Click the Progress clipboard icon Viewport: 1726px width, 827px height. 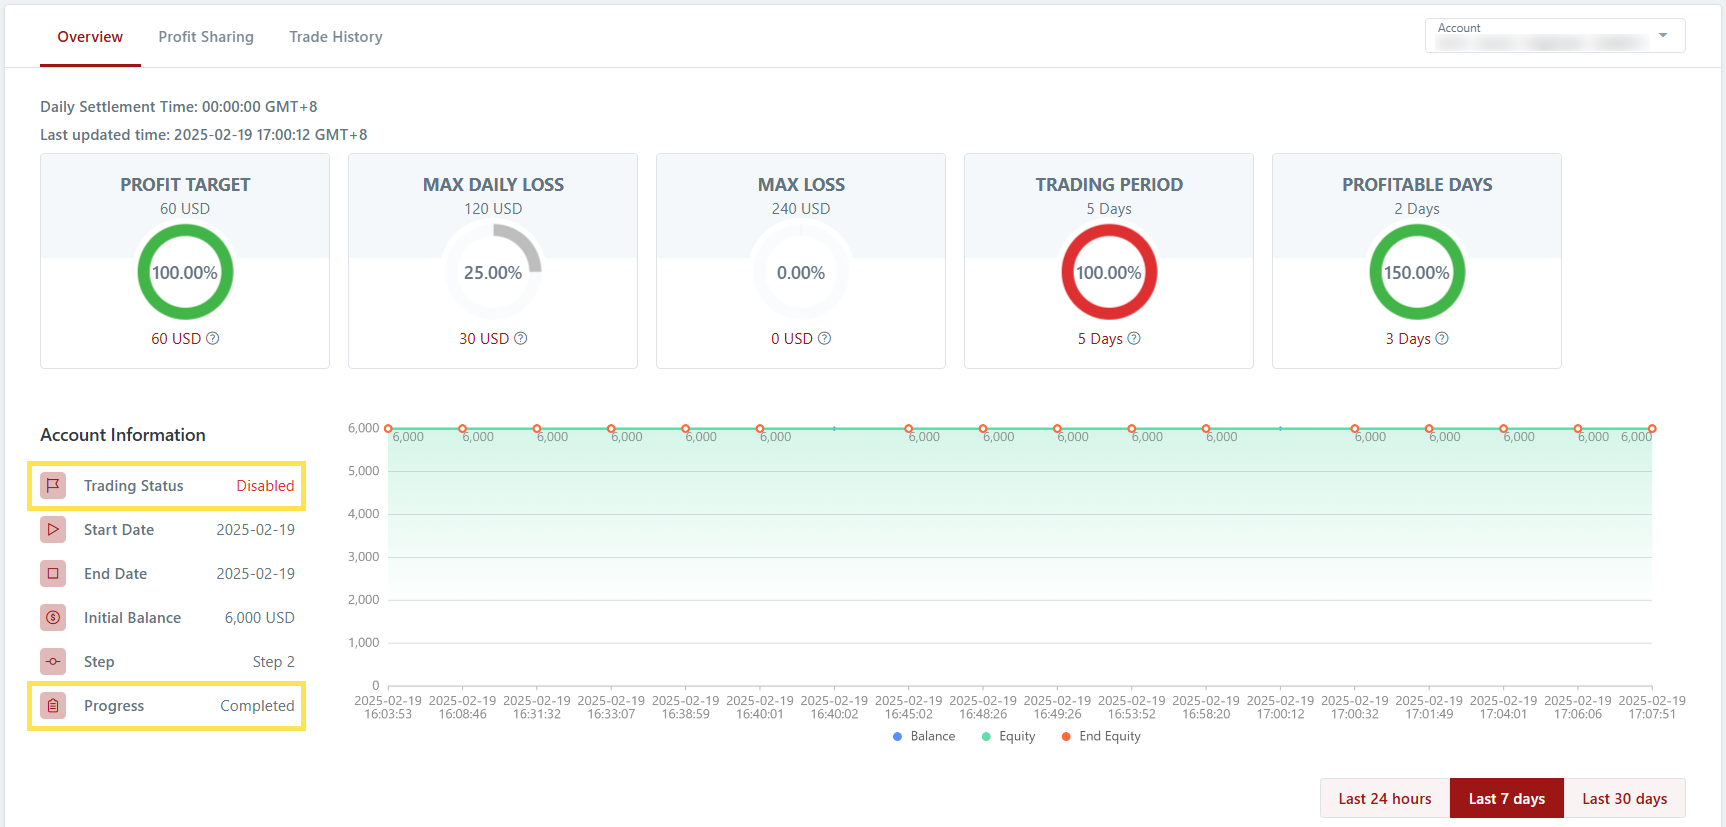click(53, 706)
